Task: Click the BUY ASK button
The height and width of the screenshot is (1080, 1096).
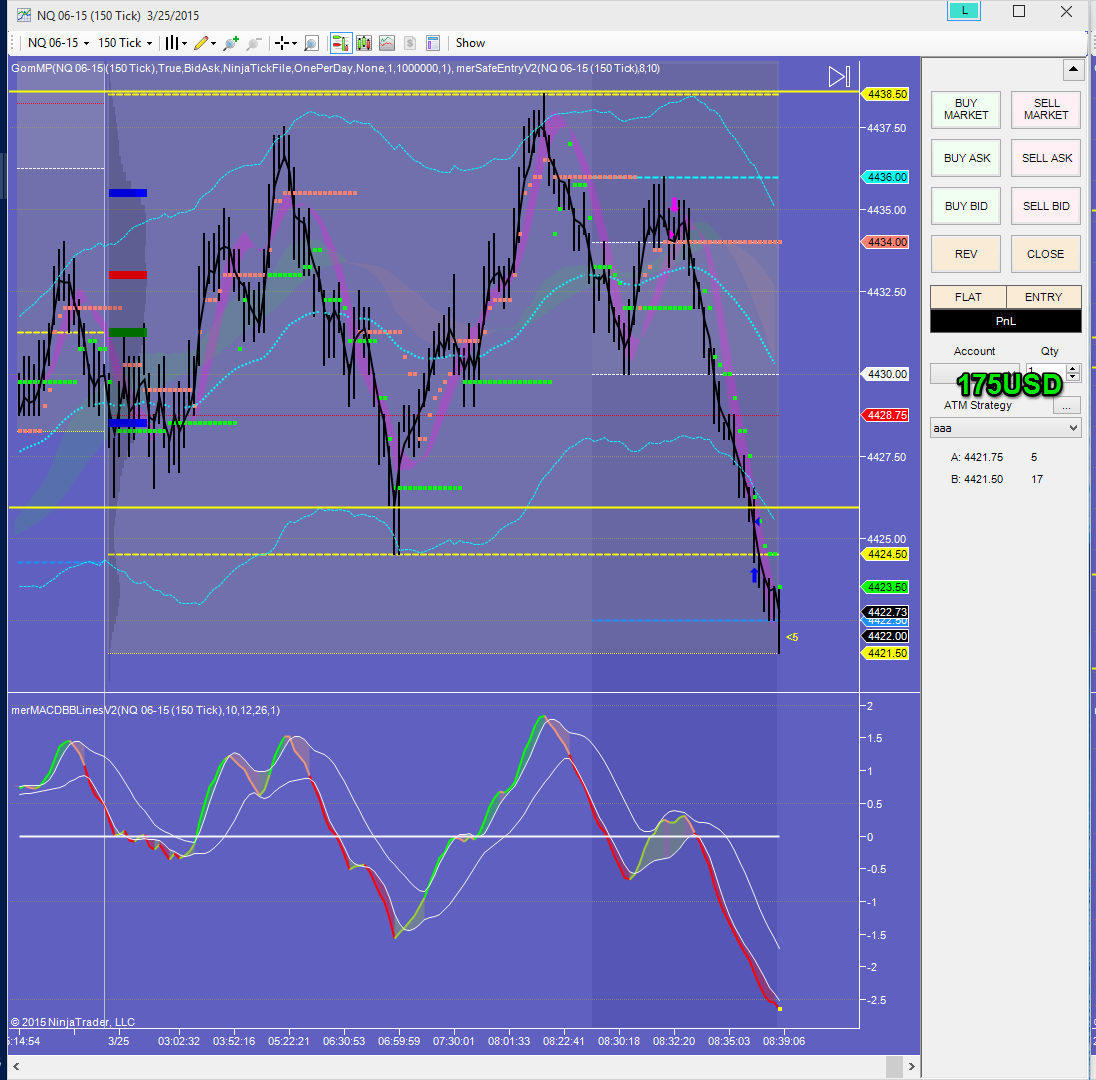Action: [966, 158]
